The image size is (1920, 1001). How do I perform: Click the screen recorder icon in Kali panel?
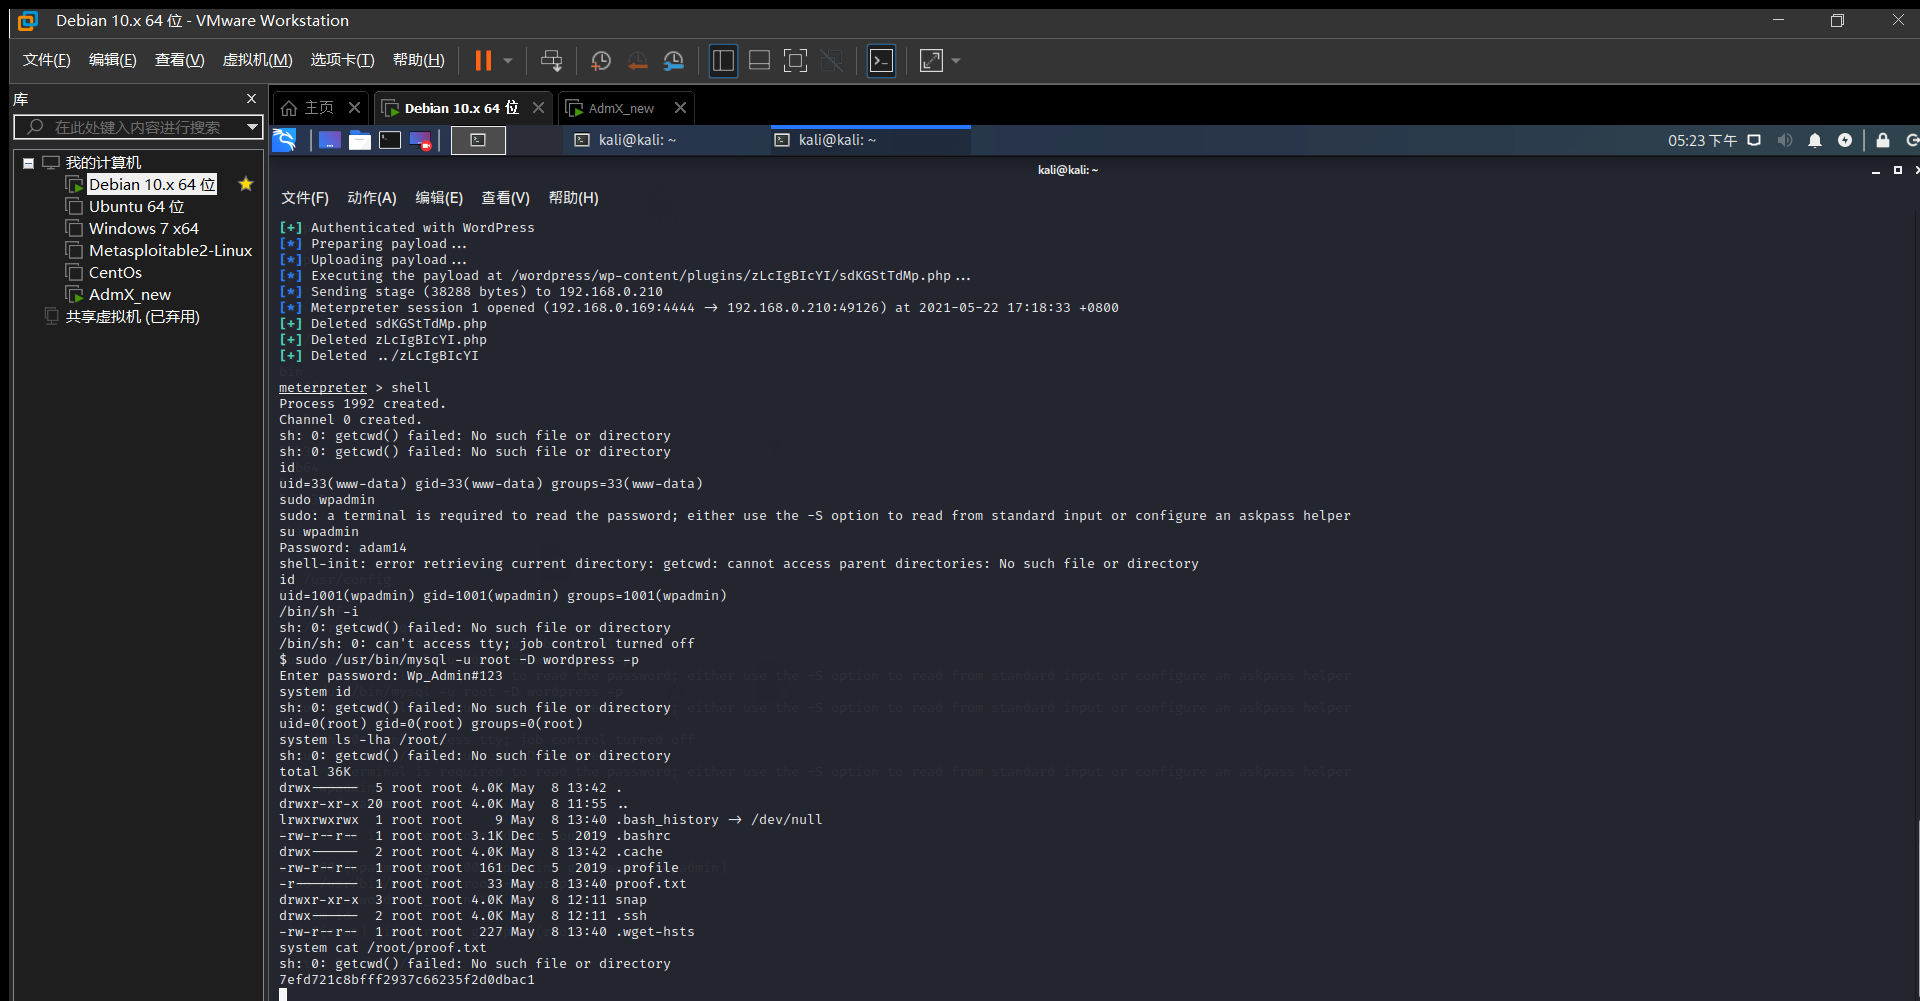(x=420, y=140)
